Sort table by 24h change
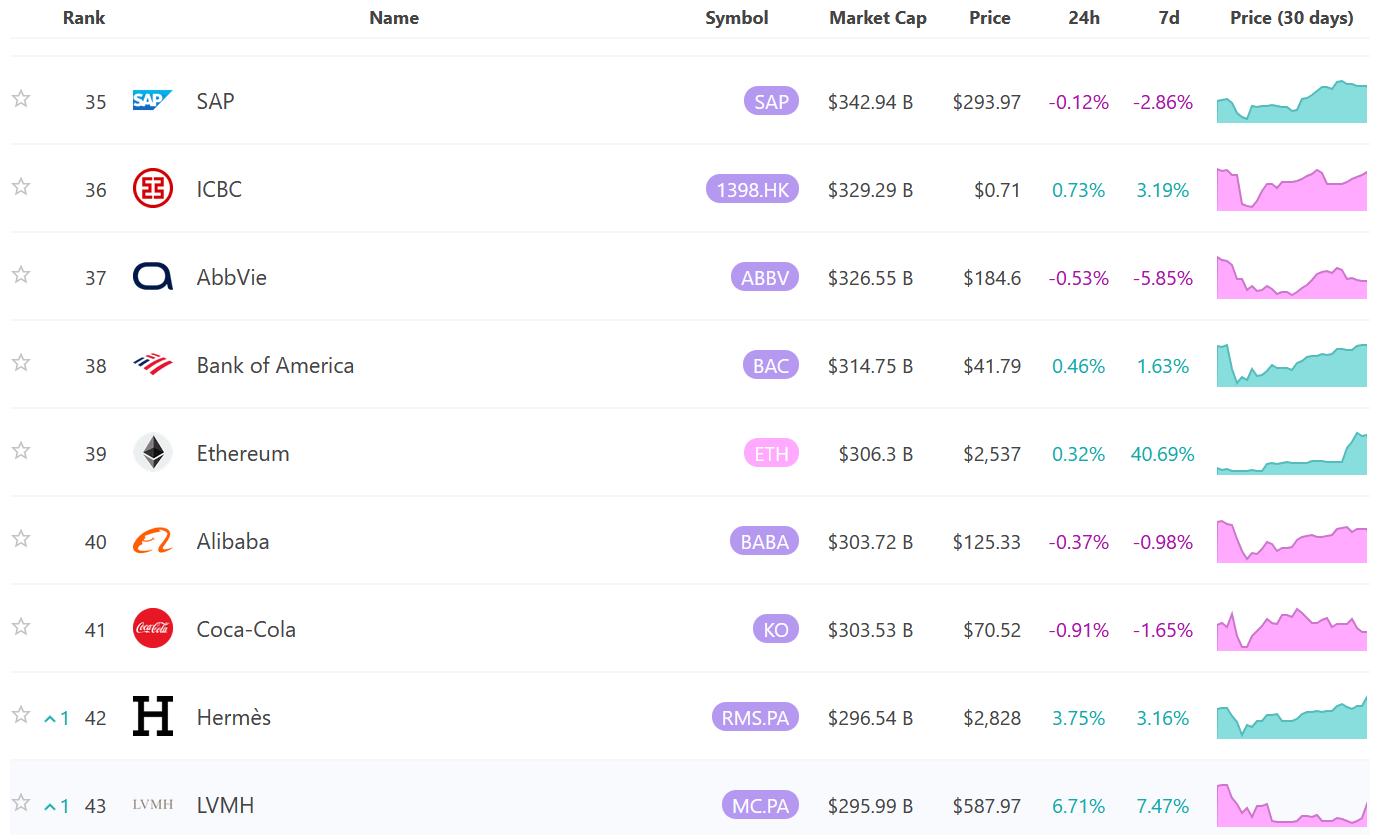 click(x=1084, y=18)
